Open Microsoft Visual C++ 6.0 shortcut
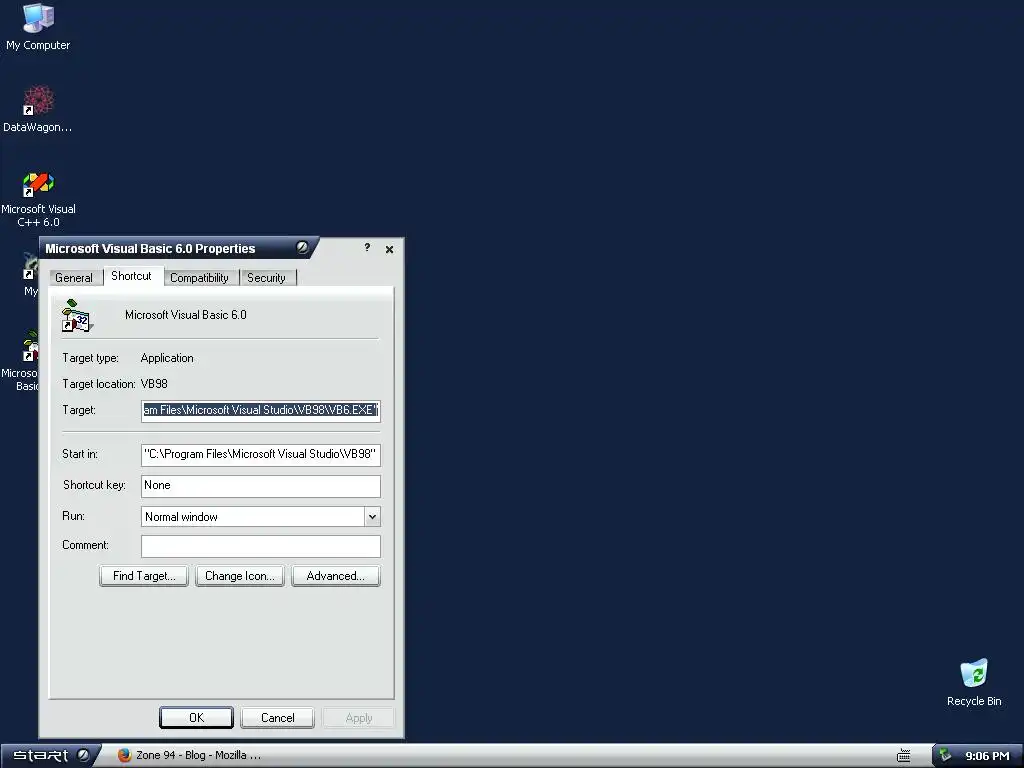Viewport: 1024px width, 768px height. point(38,199)
